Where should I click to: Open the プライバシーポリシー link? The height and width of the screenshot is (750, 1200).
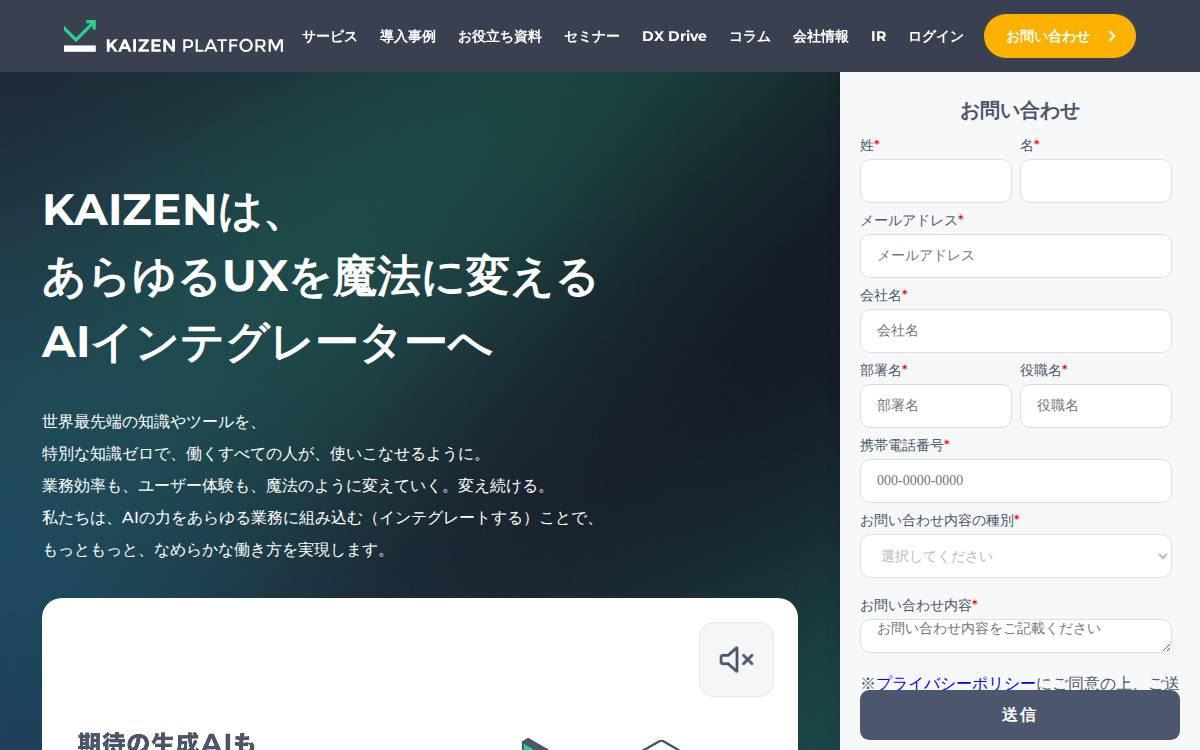[x=956, y=683]
